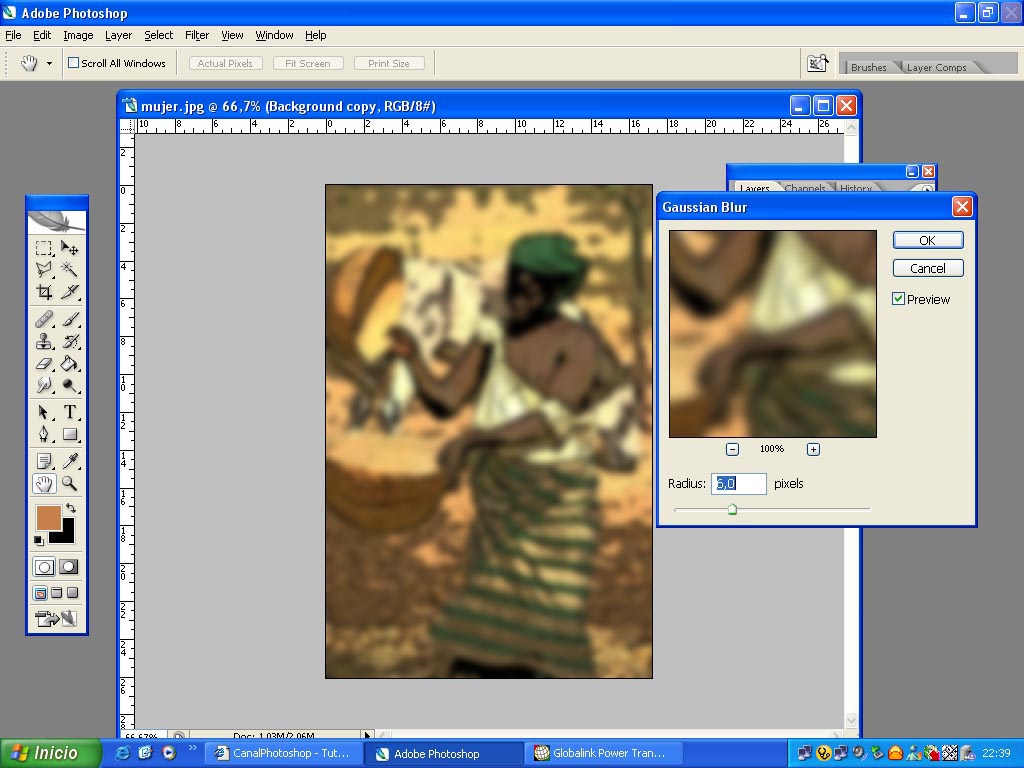1024x768 pixels.
Task: Click the Print Size button
Action: (x=389, y=63)
